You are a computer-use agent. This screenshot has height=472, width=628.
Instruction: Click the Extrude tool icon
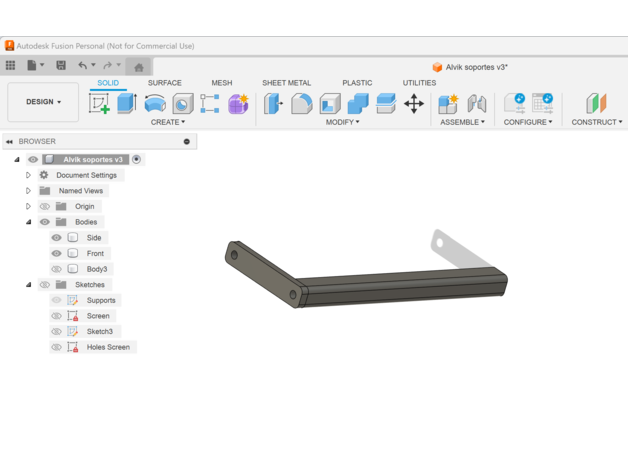click(127, 103)
